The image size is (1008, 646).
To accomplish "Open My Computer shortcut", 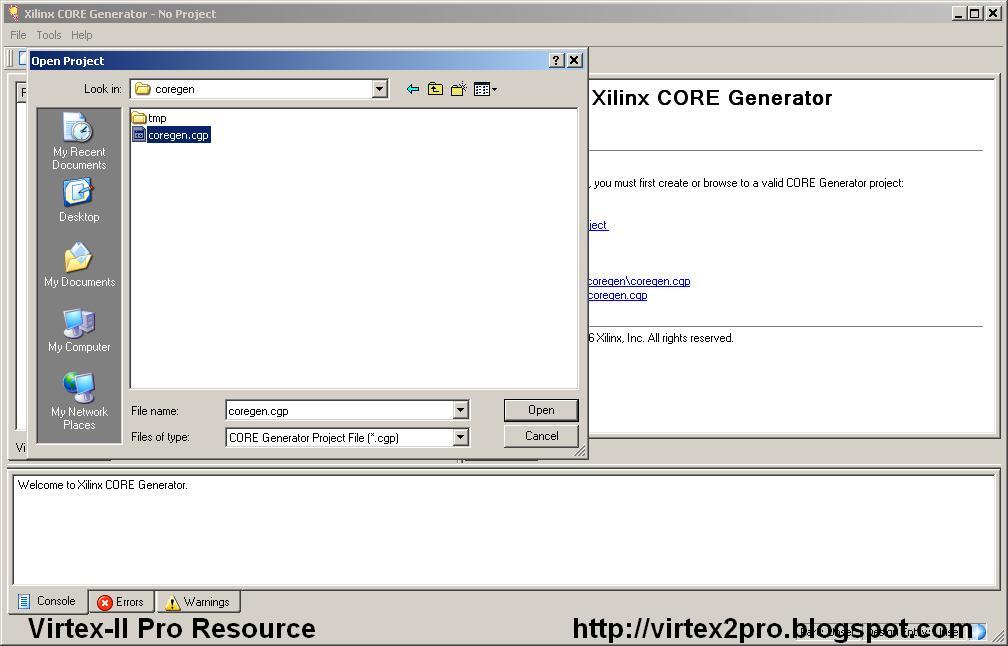I will point(79,330).
